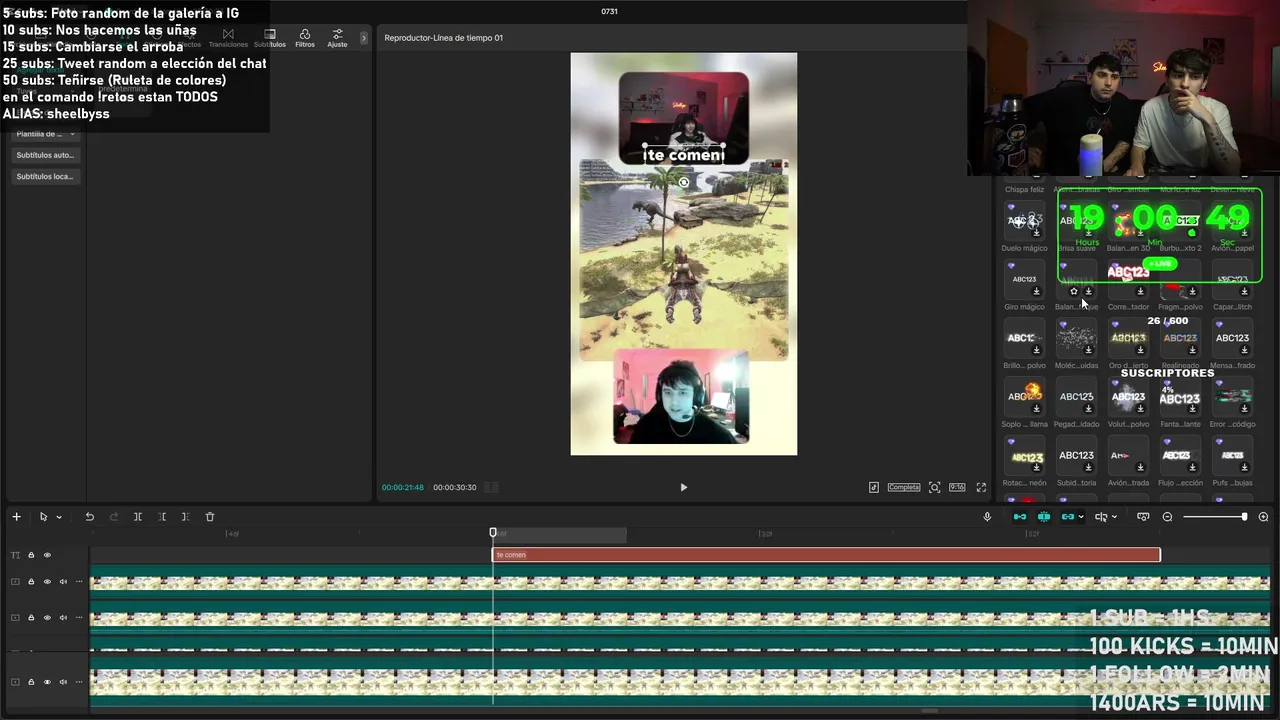Click the 'Reproductor-Línea de tiempo 01' title
Image resolution: width=1280 pixels, height=720 pixels.
pyautogui.click(x=444, y=38)
